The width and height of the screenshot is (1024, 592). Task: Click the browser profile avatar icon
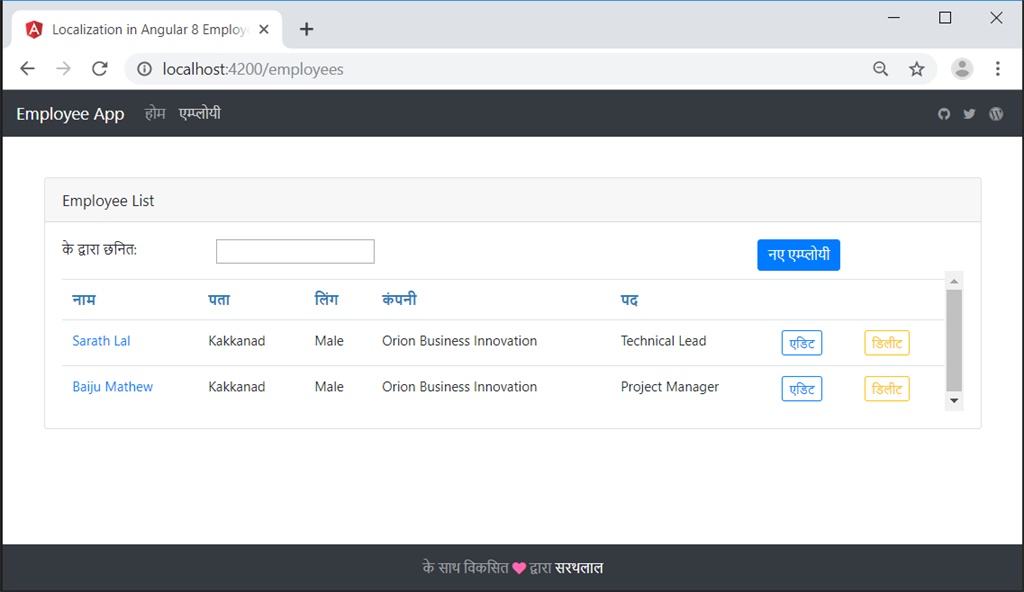(962, 68)
